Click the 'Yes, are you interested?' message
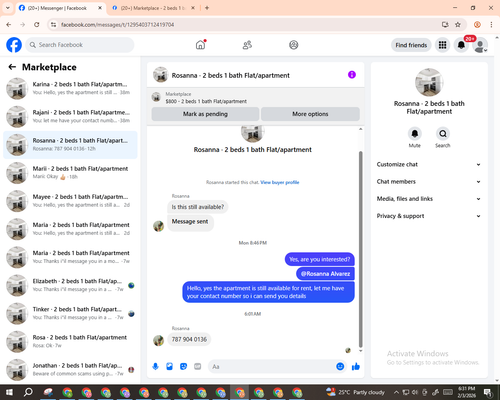The height and width of the screenshot is (400, 500). tap(320, 259)
